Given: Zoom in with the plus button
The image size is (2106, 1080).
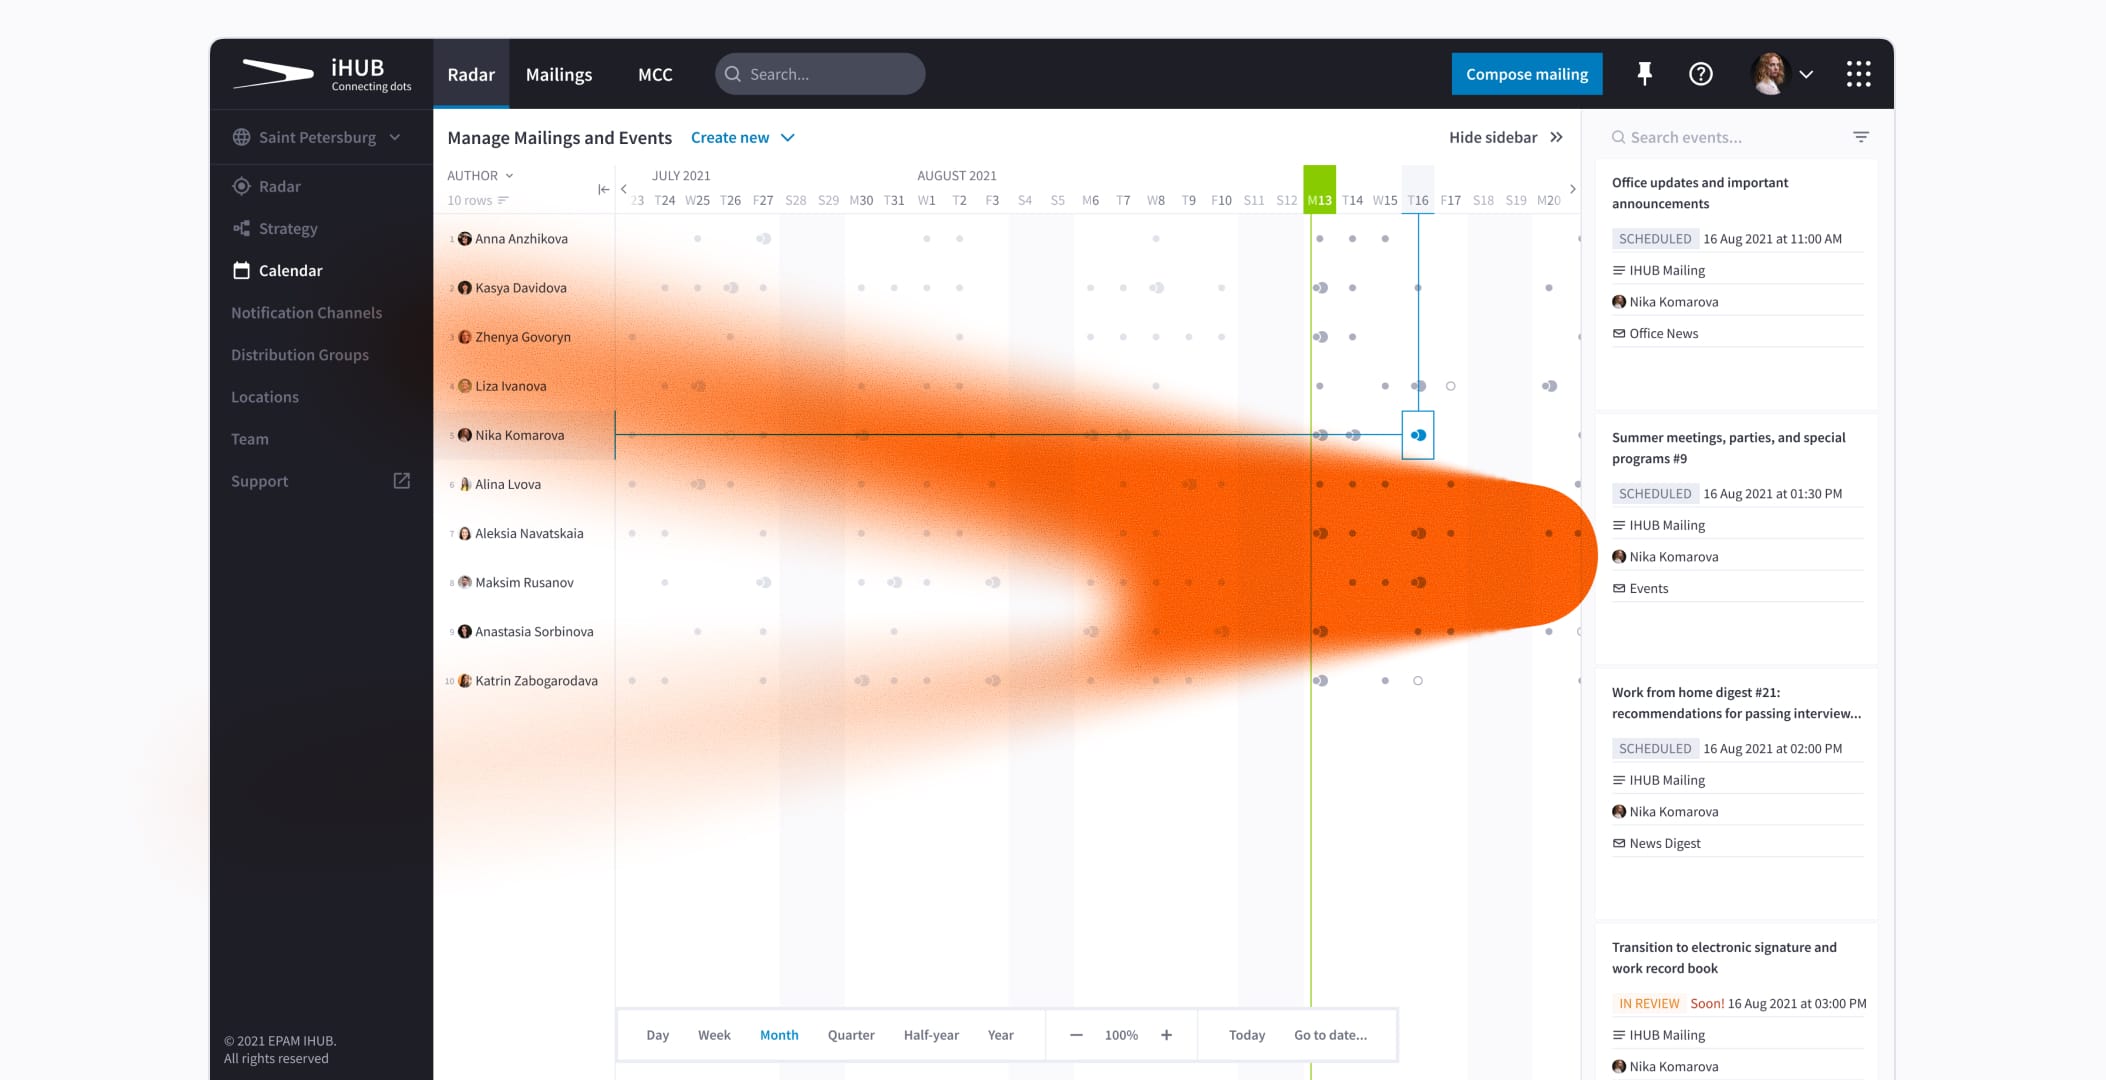Looking at the screenshot, I should [x=1166, y=1035].
